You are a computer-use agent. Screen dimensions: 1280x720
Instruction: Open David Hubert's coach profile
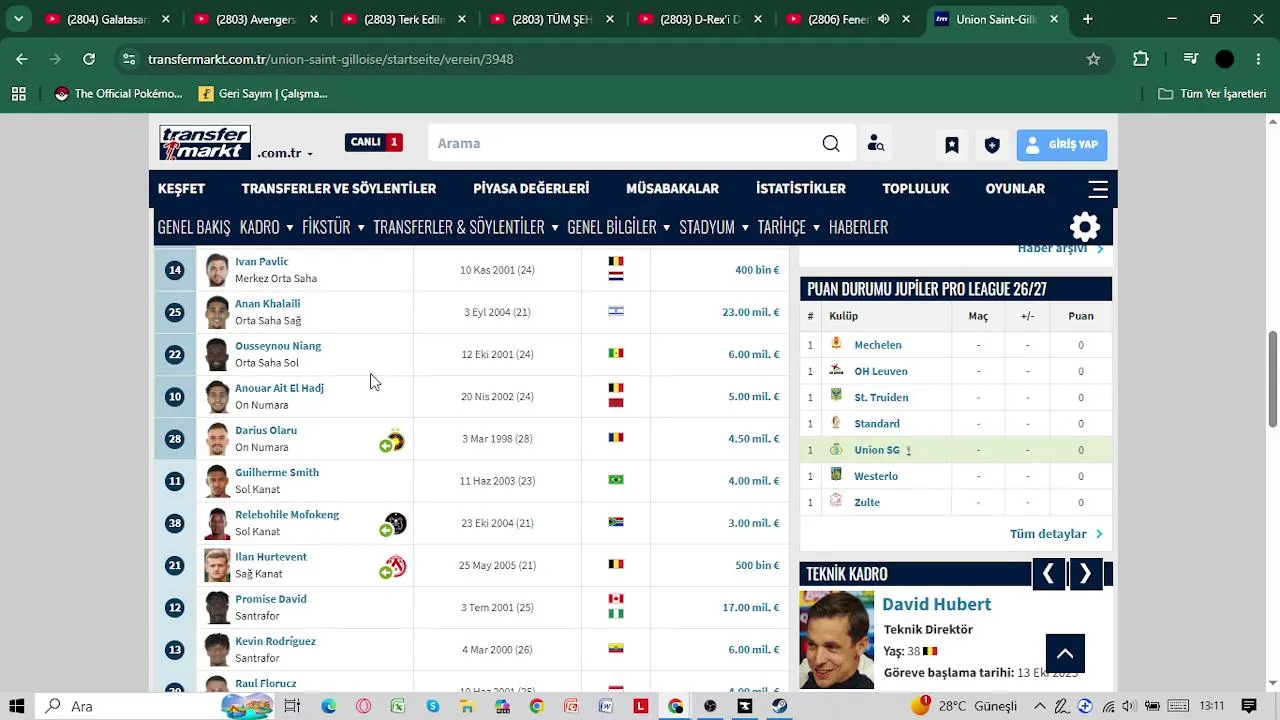936,604
